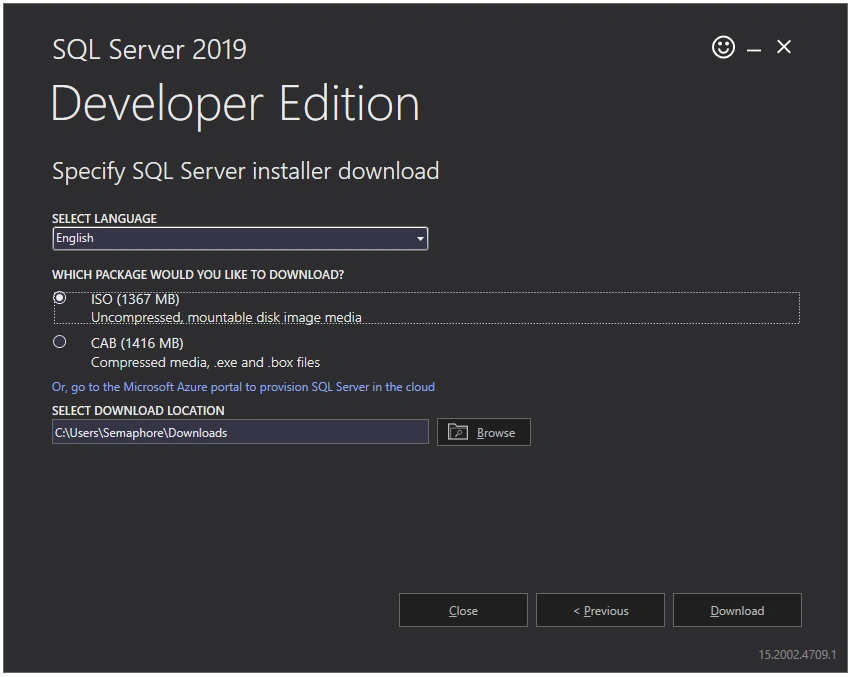Screen dimensions: 851x677
Task: Click the version number 15.2002.4709.1
Action: click(797, 655)
